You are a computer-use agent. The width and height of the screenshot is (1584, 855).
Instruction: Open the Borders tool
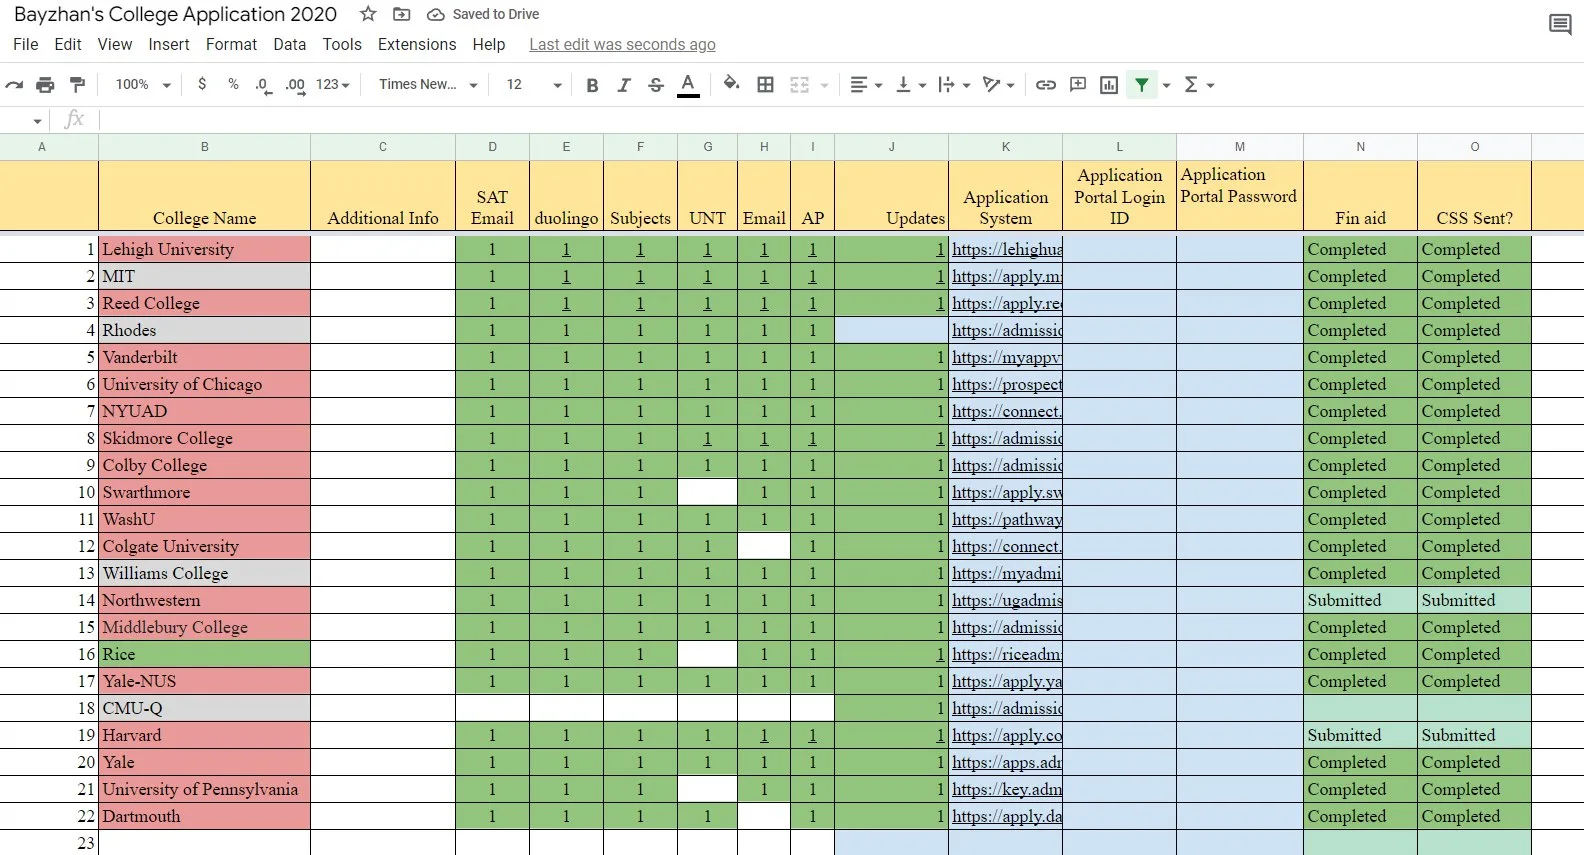point(765,85)
